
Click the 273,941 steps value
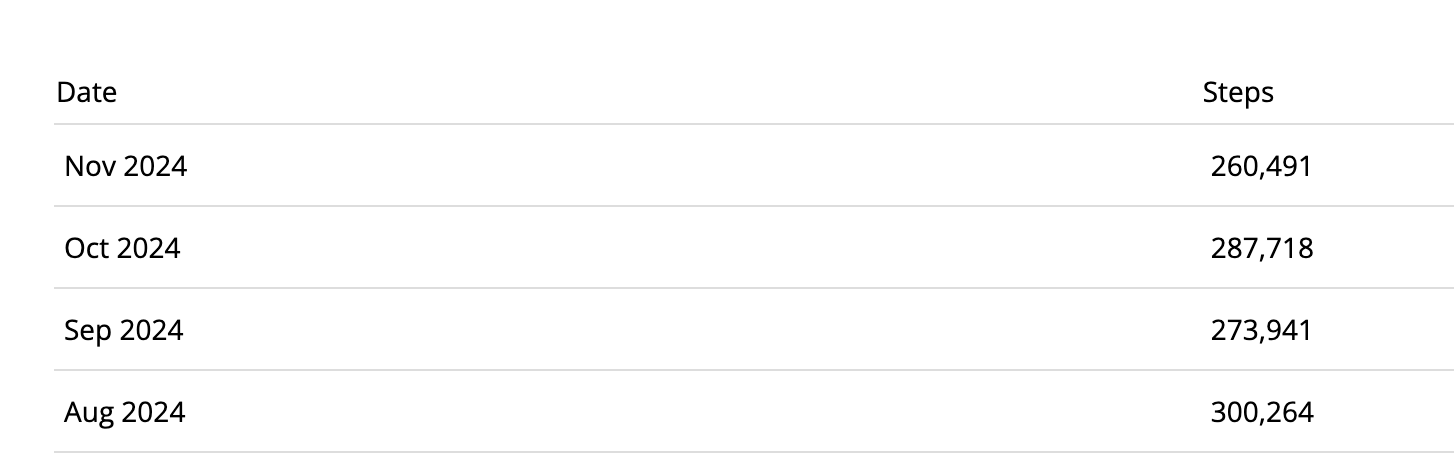tap(1260, 330)
